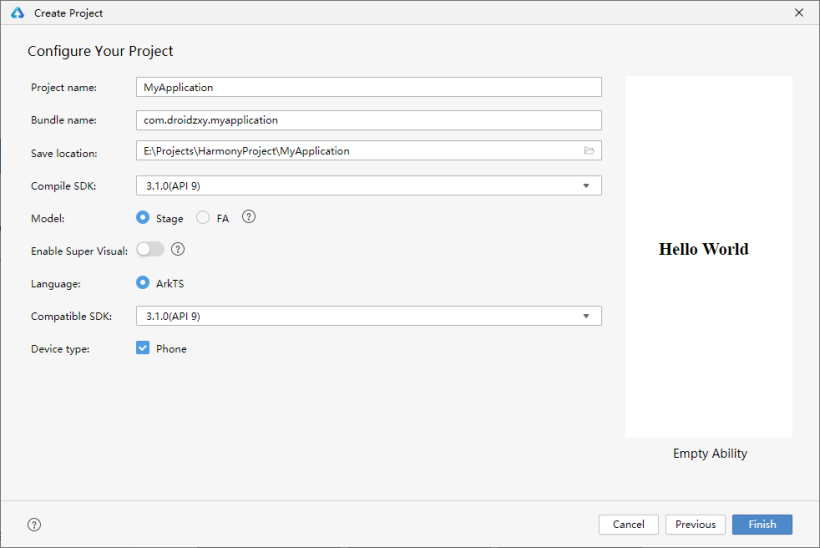Click the Project name input field
The width and height of the screenshot is (820, 548).
pos(369,87)
